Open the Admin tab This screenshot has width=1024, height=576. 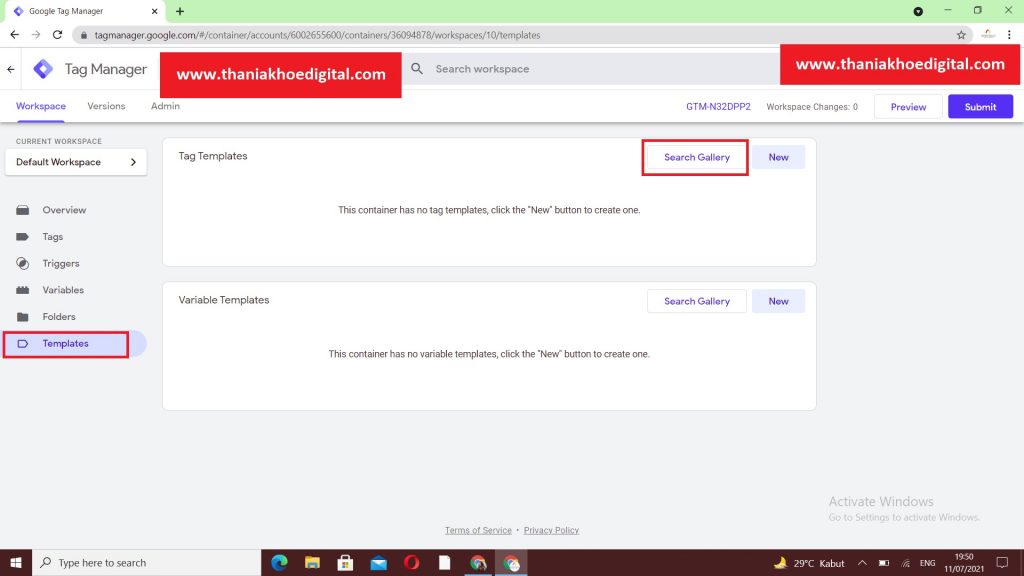pyautogui.click(x=165, y=106)
